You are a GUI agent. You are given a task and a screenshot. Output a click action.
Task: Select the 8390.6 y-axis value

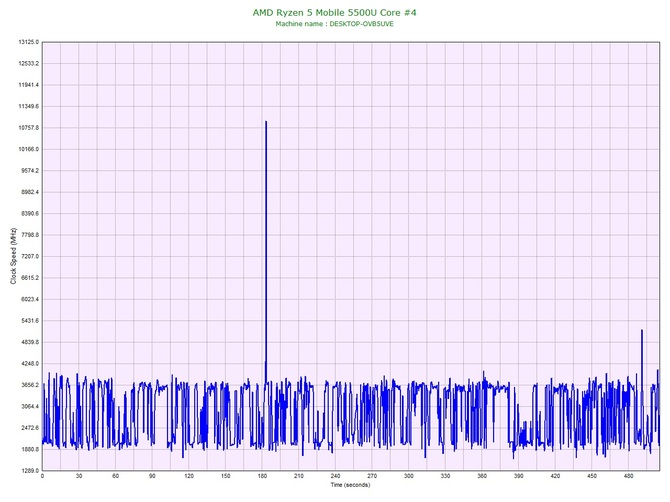click(29, 213)
